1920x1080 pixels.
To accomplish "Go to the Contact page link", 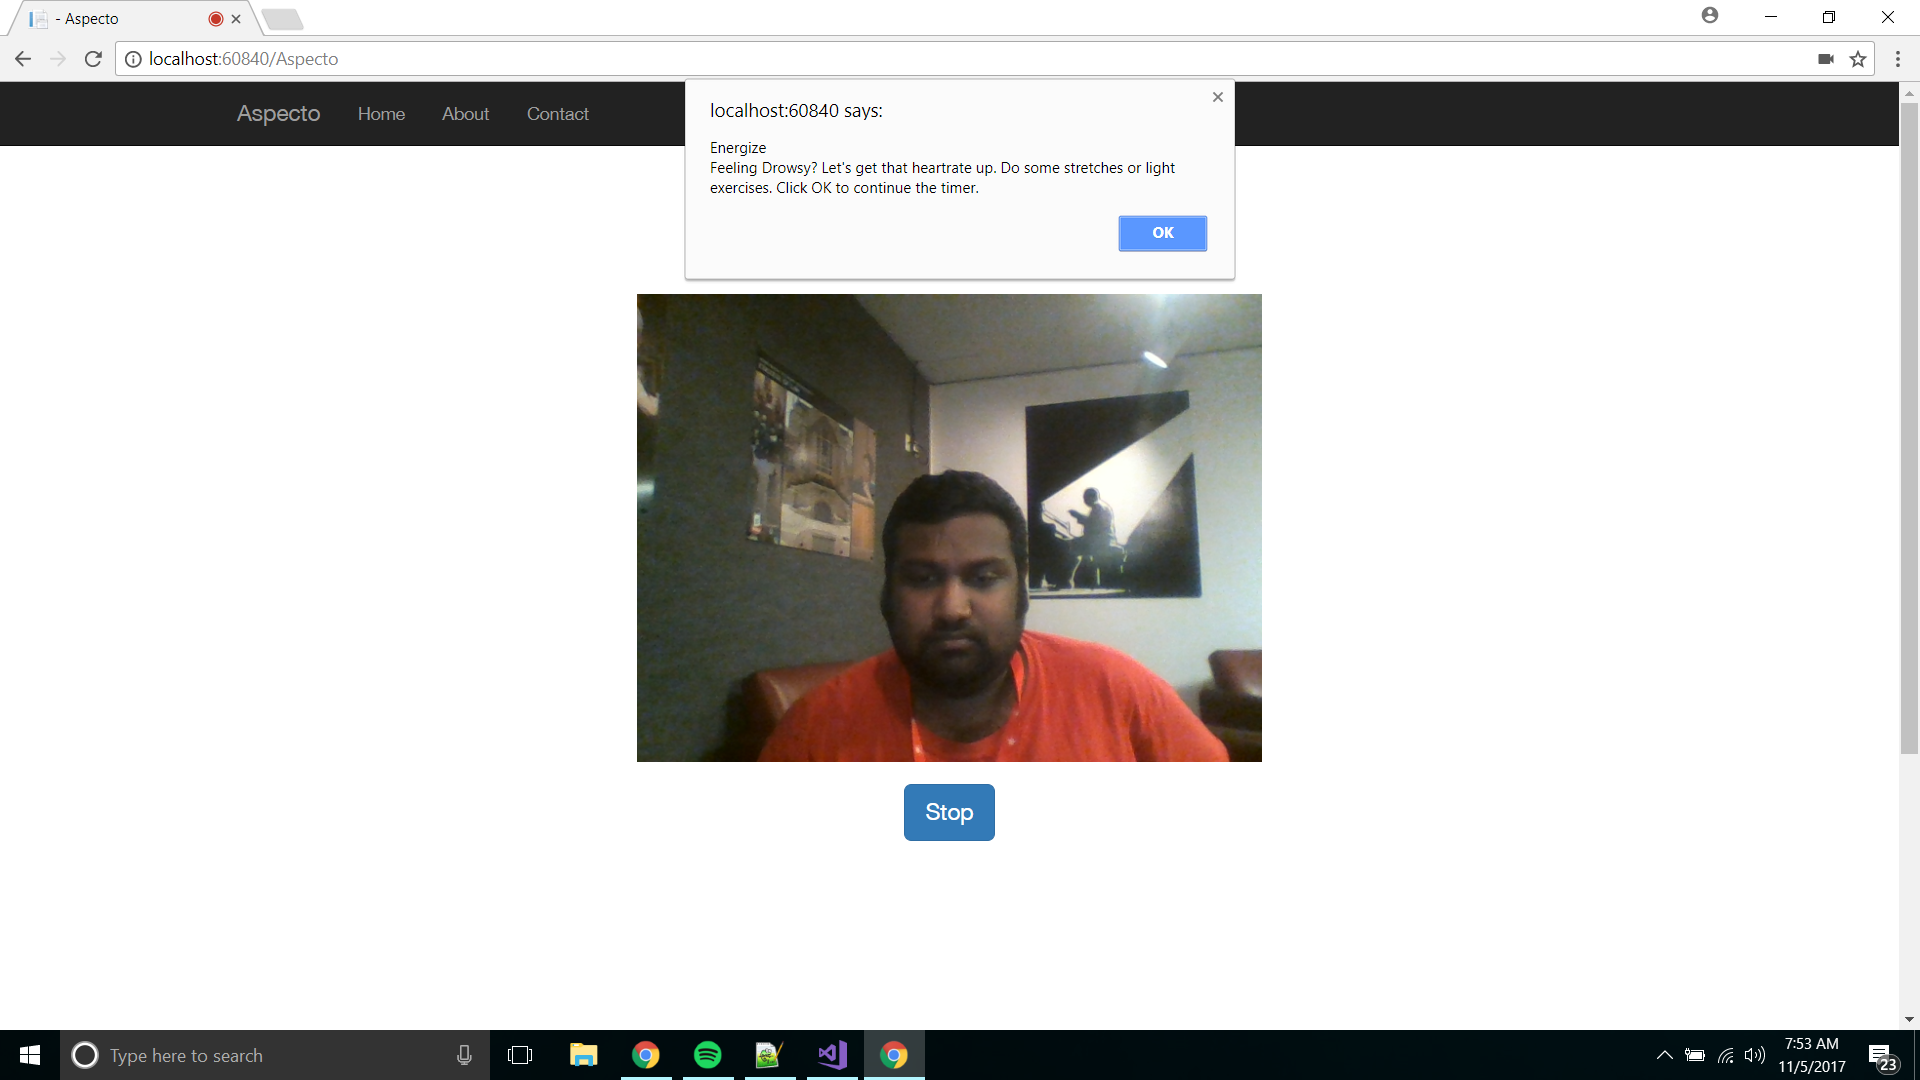I will [x=557, y=114].
